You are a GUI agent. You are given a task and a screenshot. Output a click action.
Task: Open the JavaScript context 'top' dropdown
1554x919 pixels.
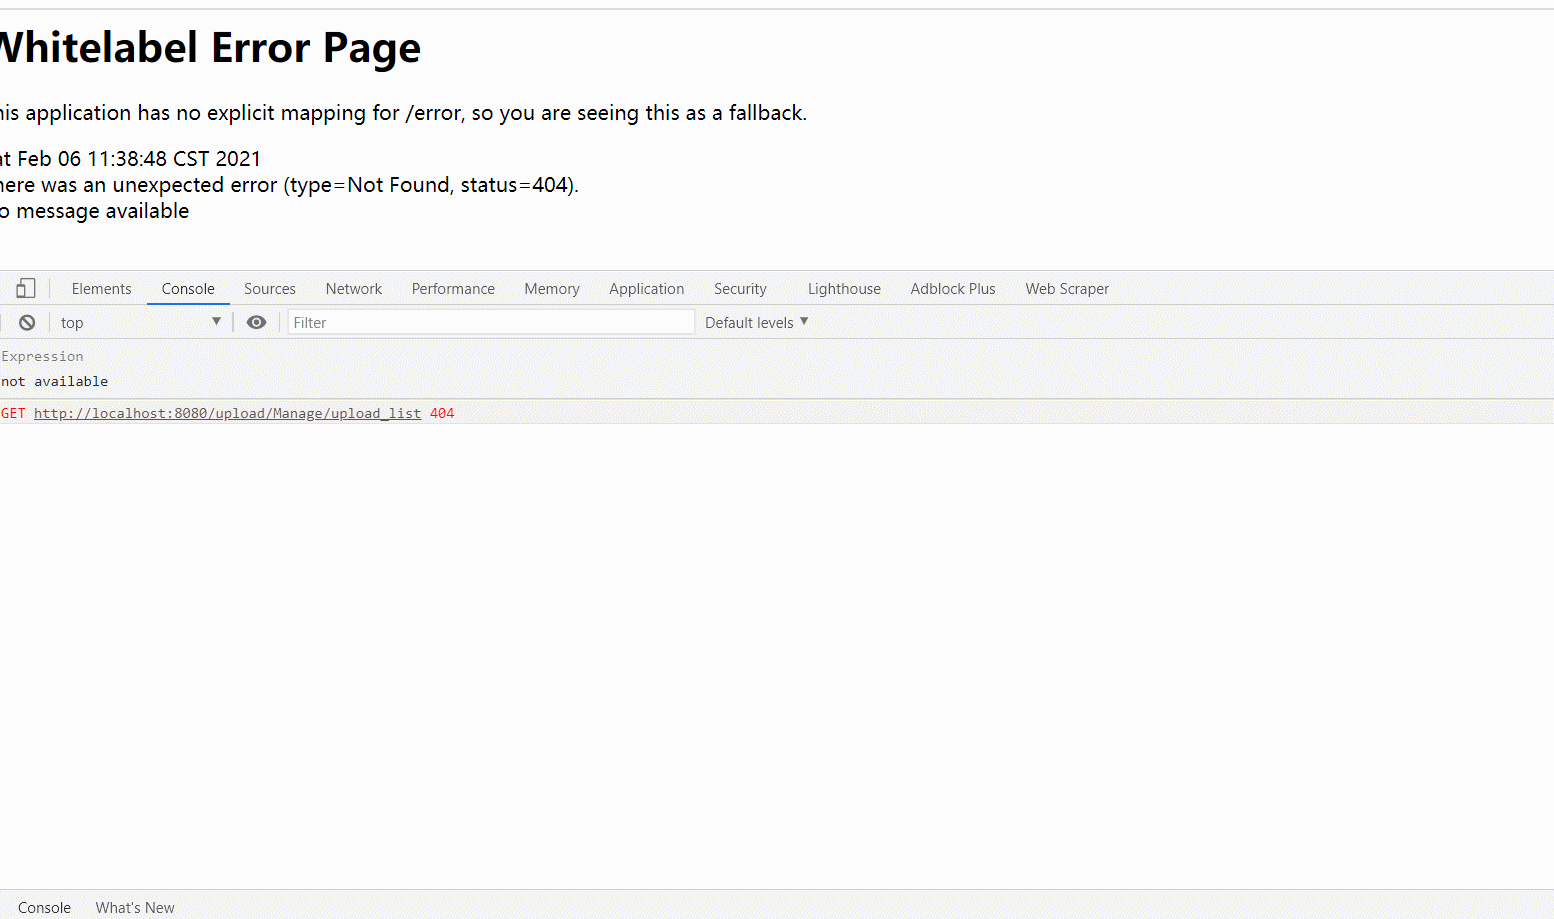pyautogui.click(x=139, y=322)
